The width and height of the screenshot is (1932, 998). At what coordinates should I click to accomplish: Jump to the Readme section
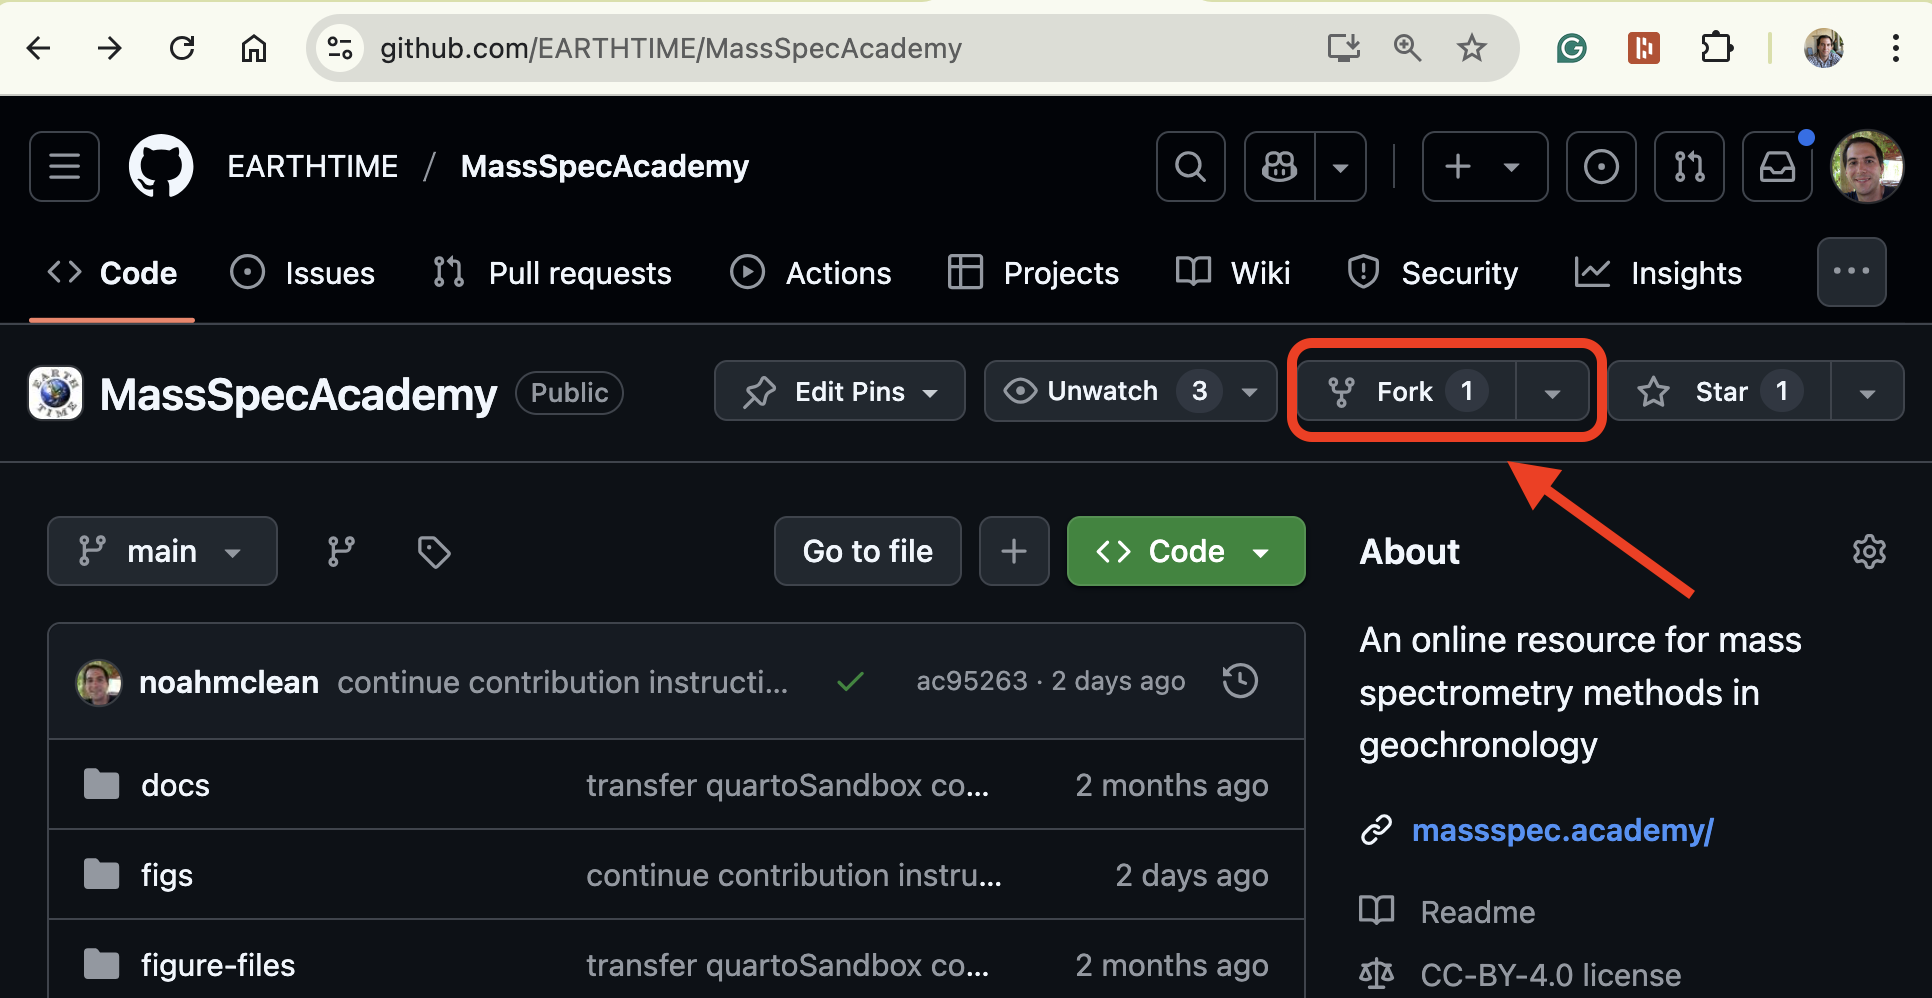point(1477,912)
